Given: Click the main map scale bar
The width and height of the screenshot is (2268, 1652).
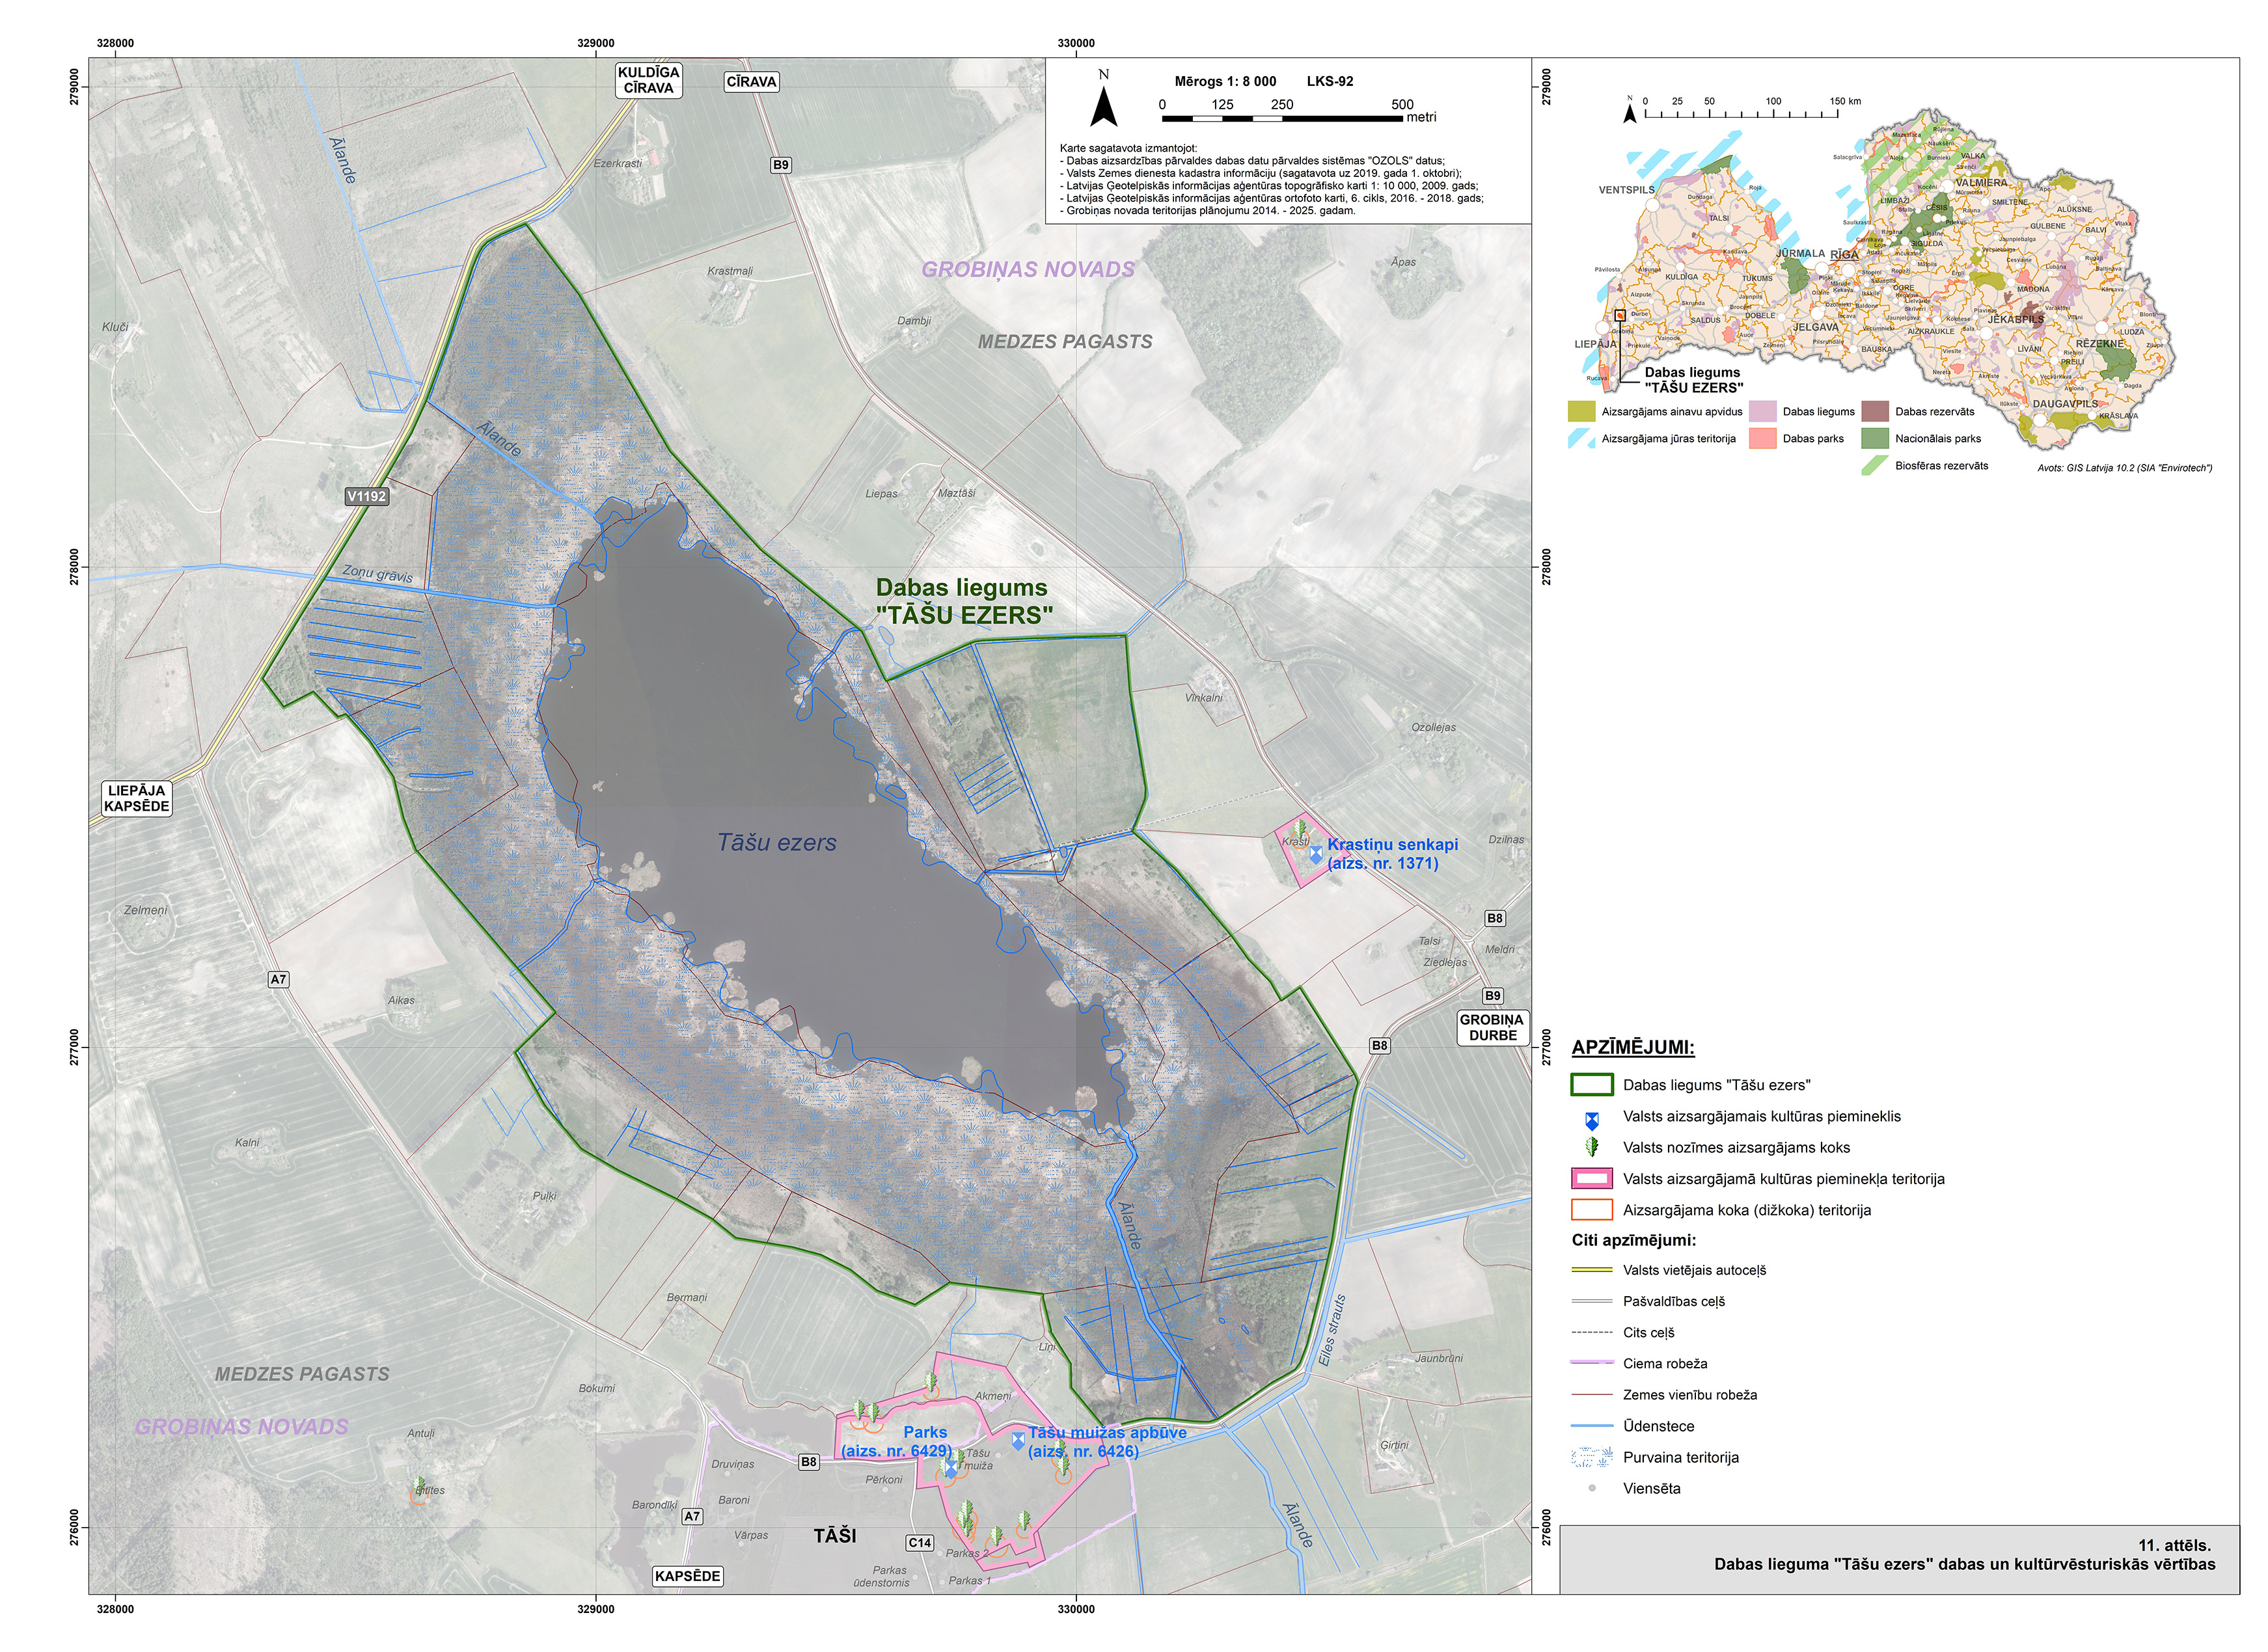Looking at the screenshot, I should point(1282,118).
